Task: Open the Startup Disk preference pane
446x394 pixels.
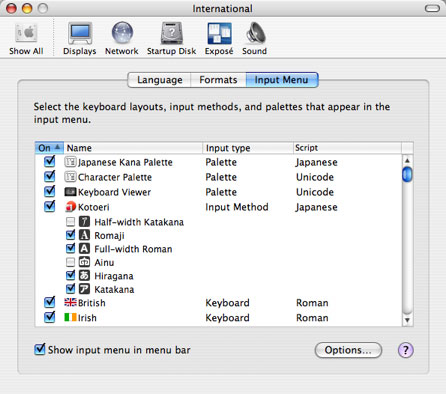Action: (171, 39)
